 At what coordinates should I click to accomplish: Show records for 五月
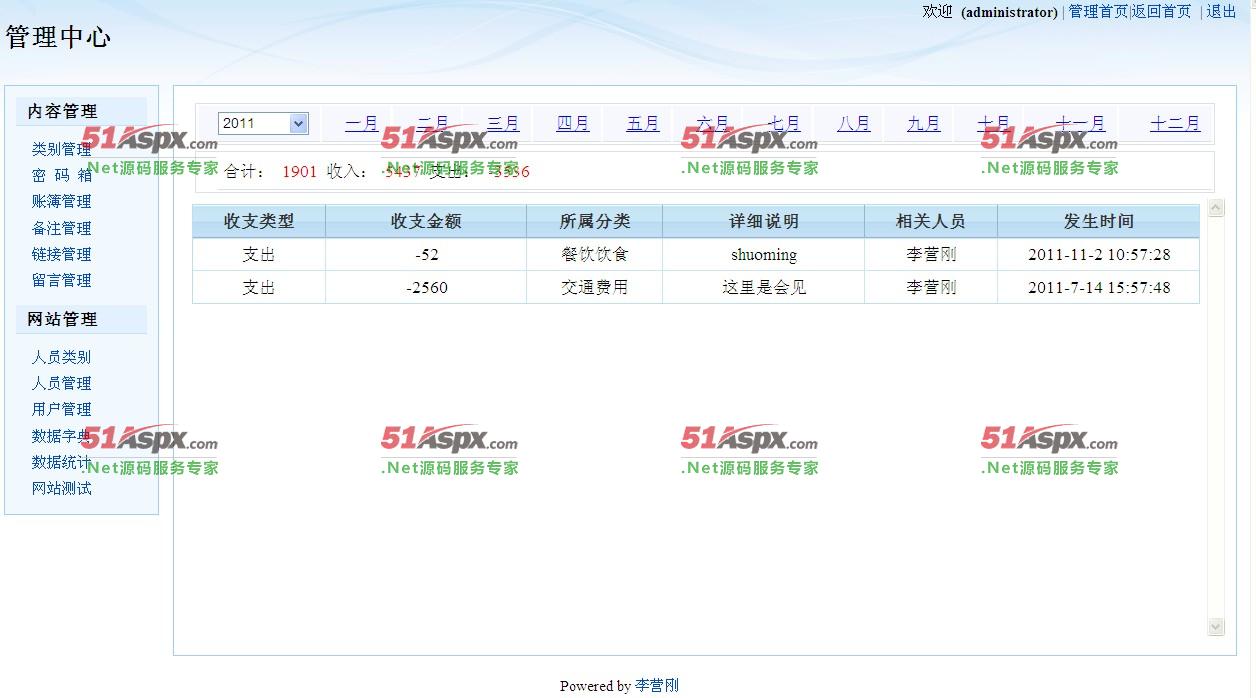pyautogui.click(x=643, y=123)
